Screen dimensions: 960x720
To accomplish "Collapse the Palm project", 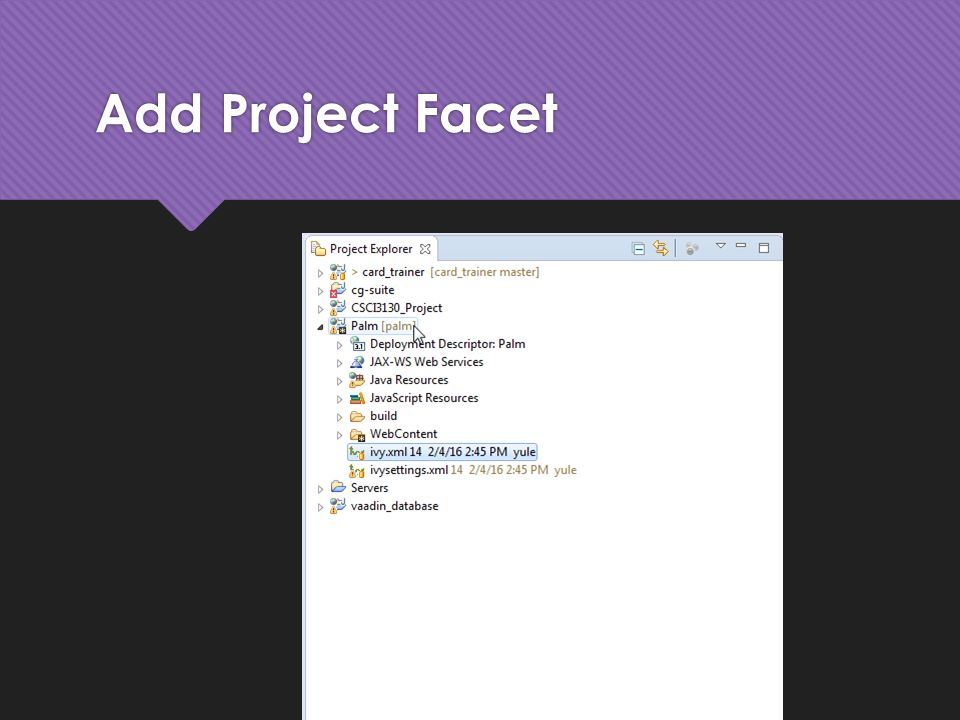I will 320,327.
